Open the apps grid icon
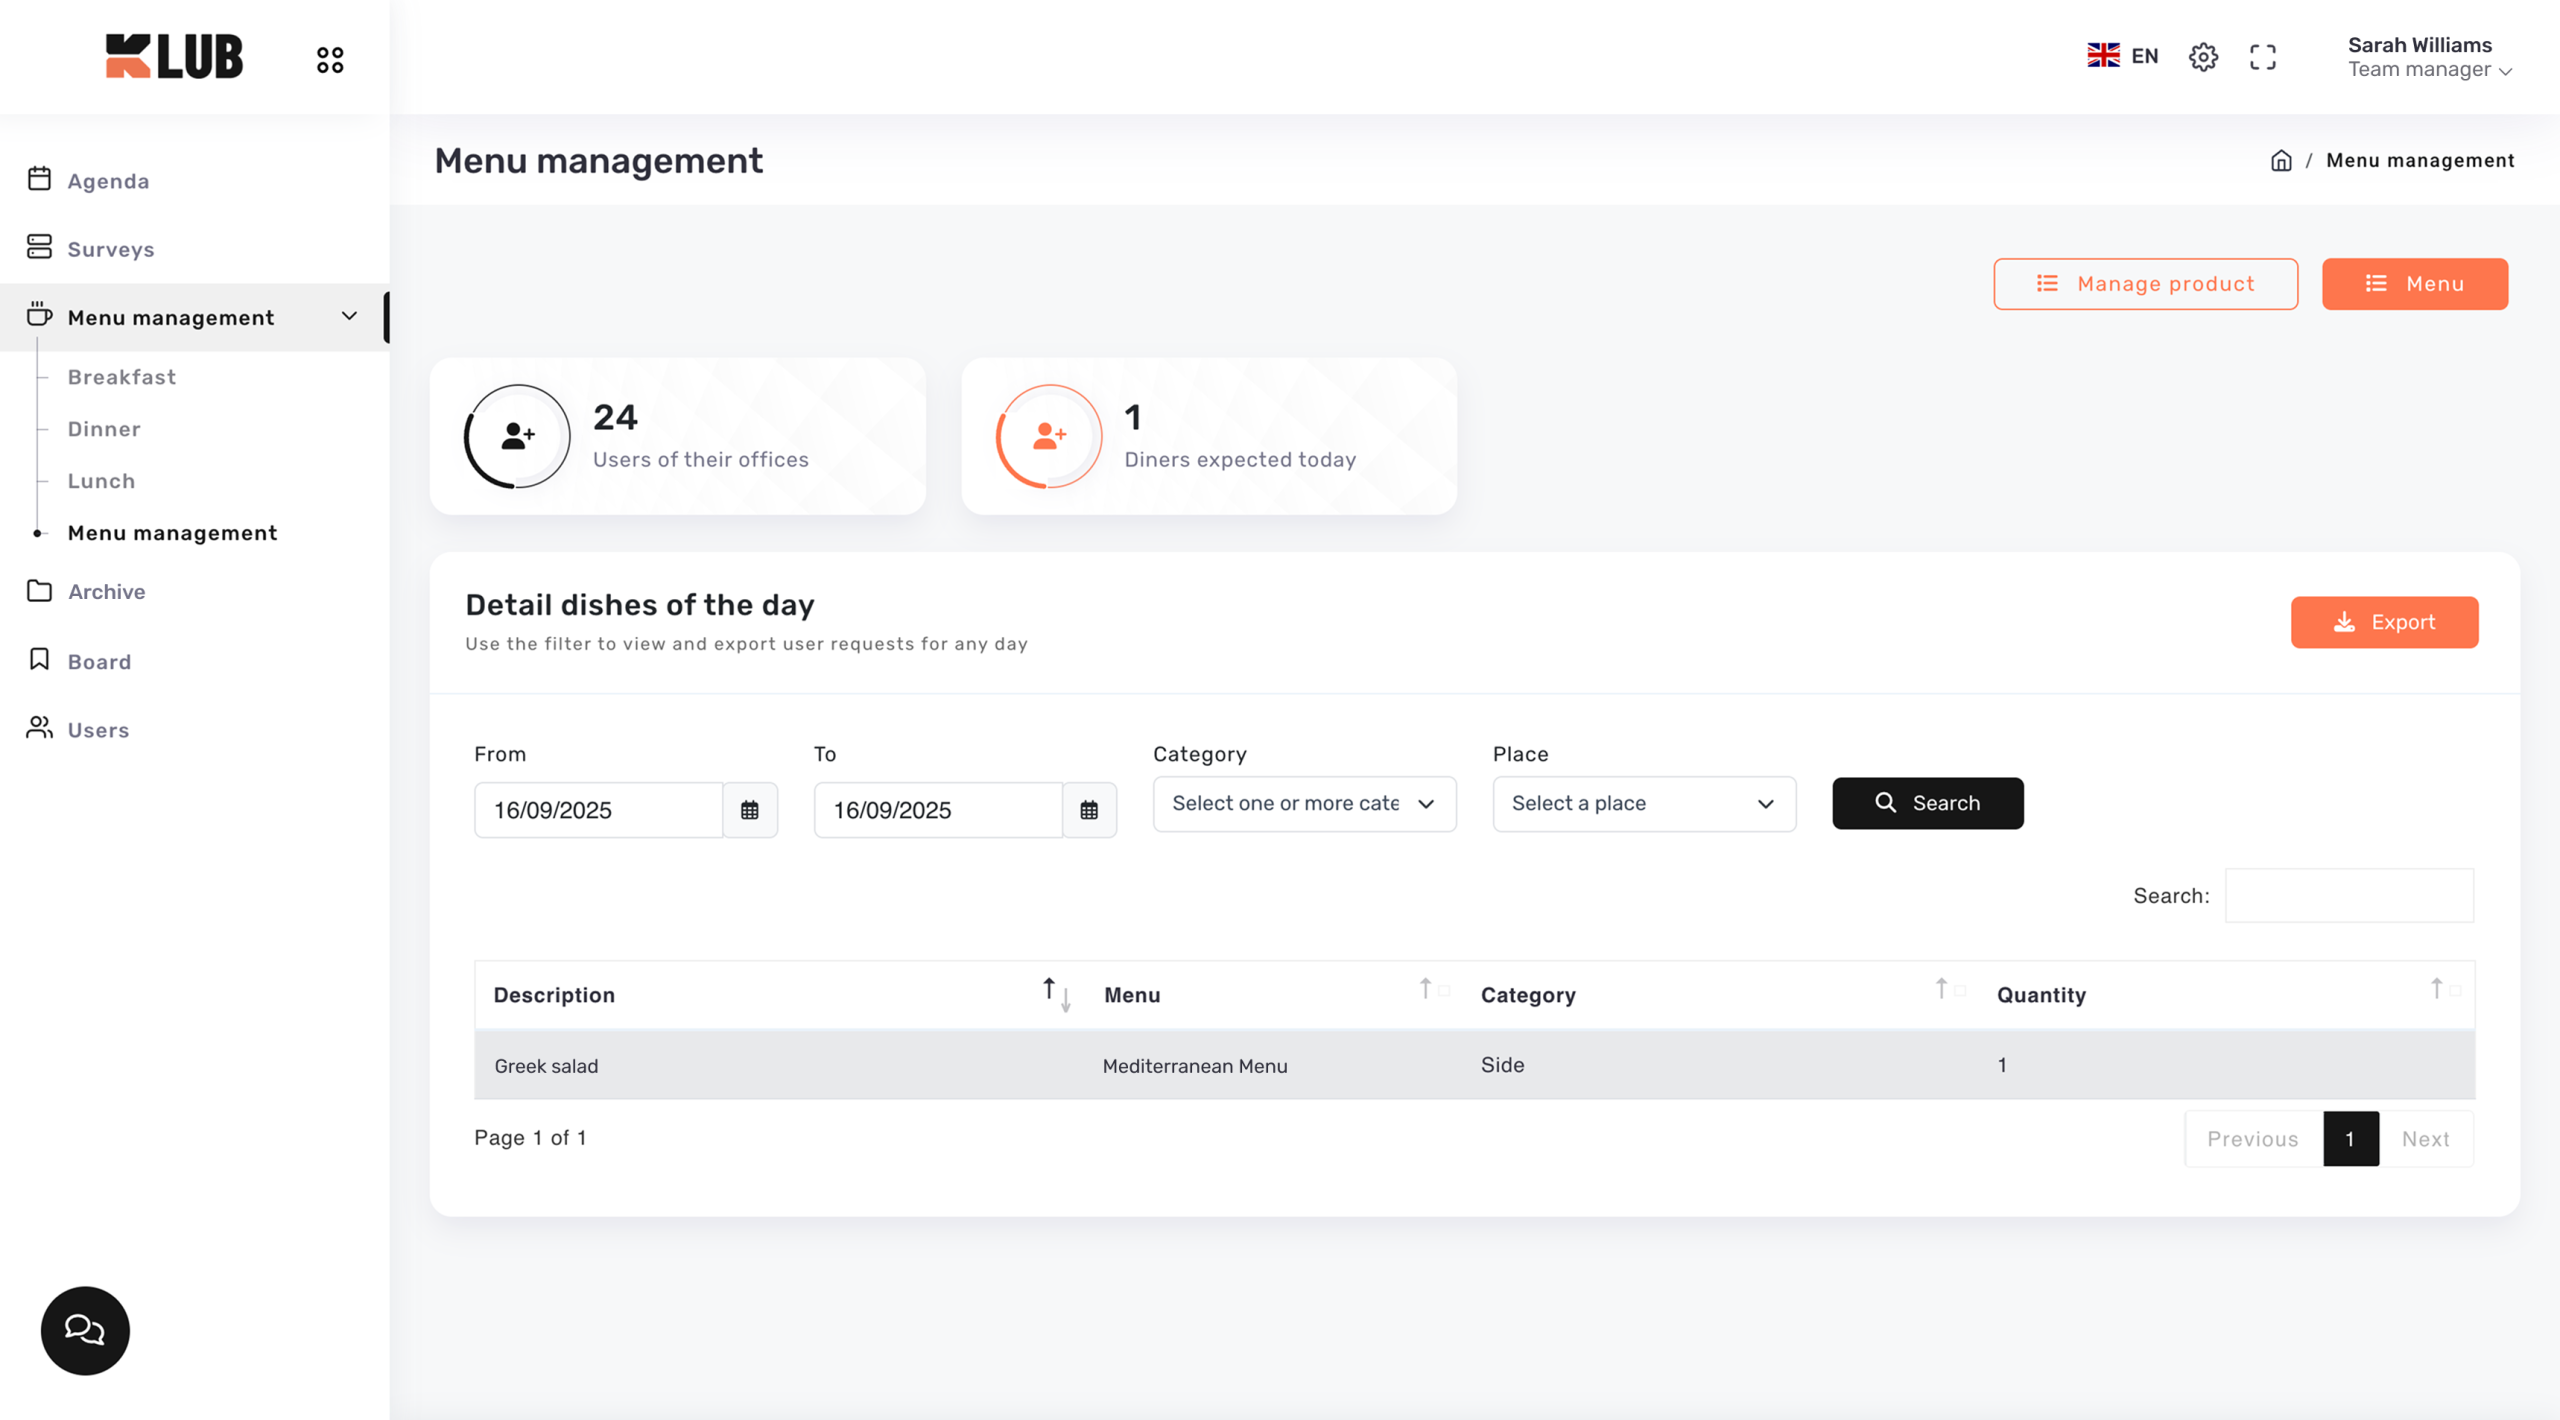This screenshot has height=1420, width=2560. coord(330,60)
